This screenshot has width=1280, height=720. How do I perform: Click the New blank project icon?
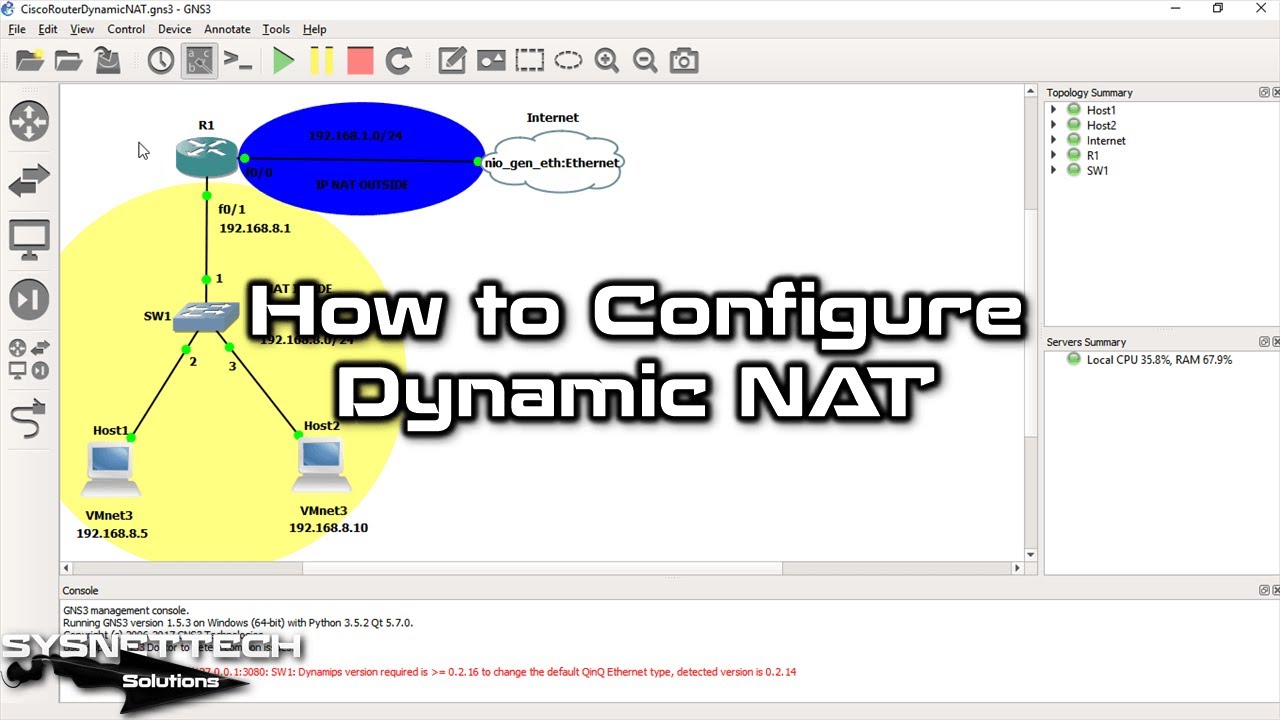coord(30,61)
